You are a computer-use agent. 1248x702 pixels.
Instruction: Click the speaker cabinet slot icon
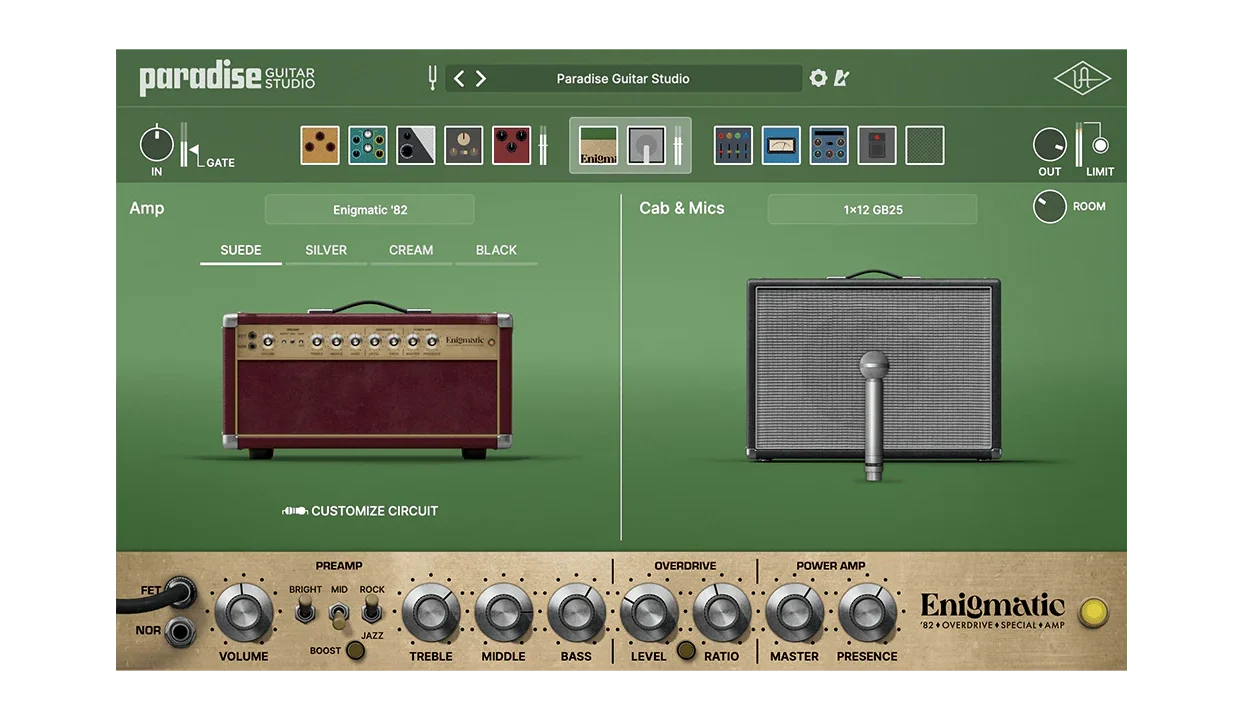coord(647,144)
